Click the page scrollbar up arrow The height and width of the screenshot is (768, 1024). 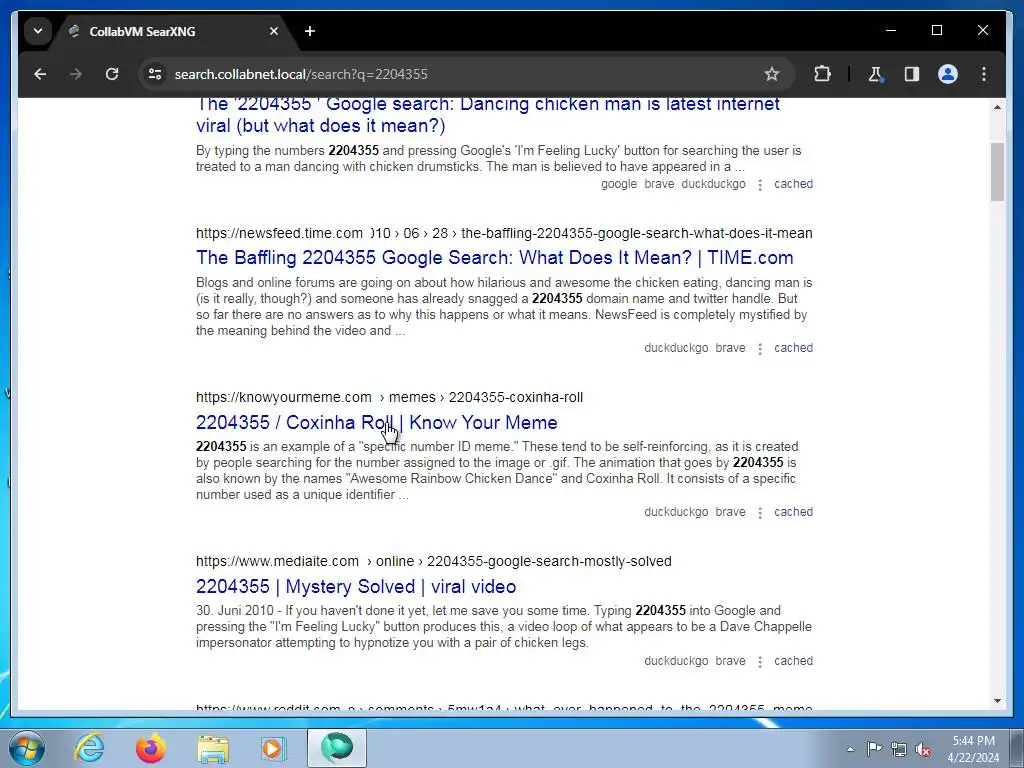coord(997,106)
